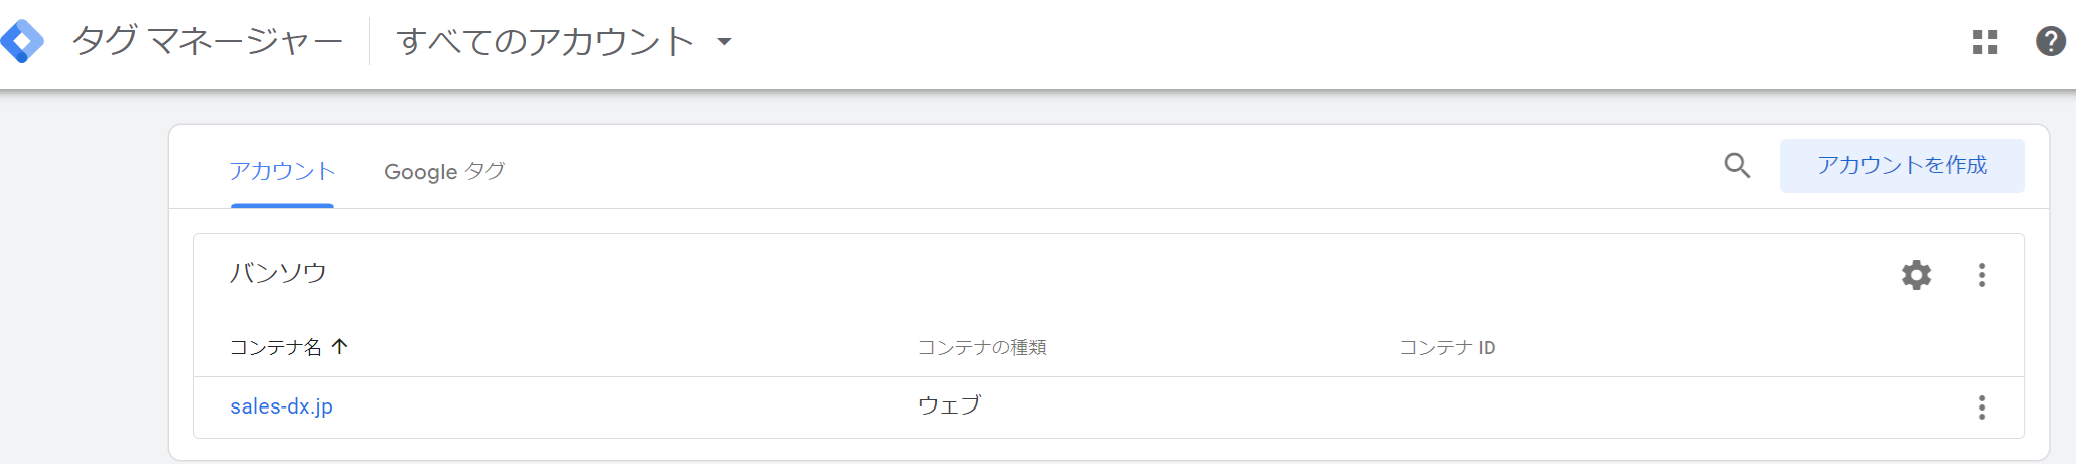Sort by the コンテナ名 column header

click(276, 347)
